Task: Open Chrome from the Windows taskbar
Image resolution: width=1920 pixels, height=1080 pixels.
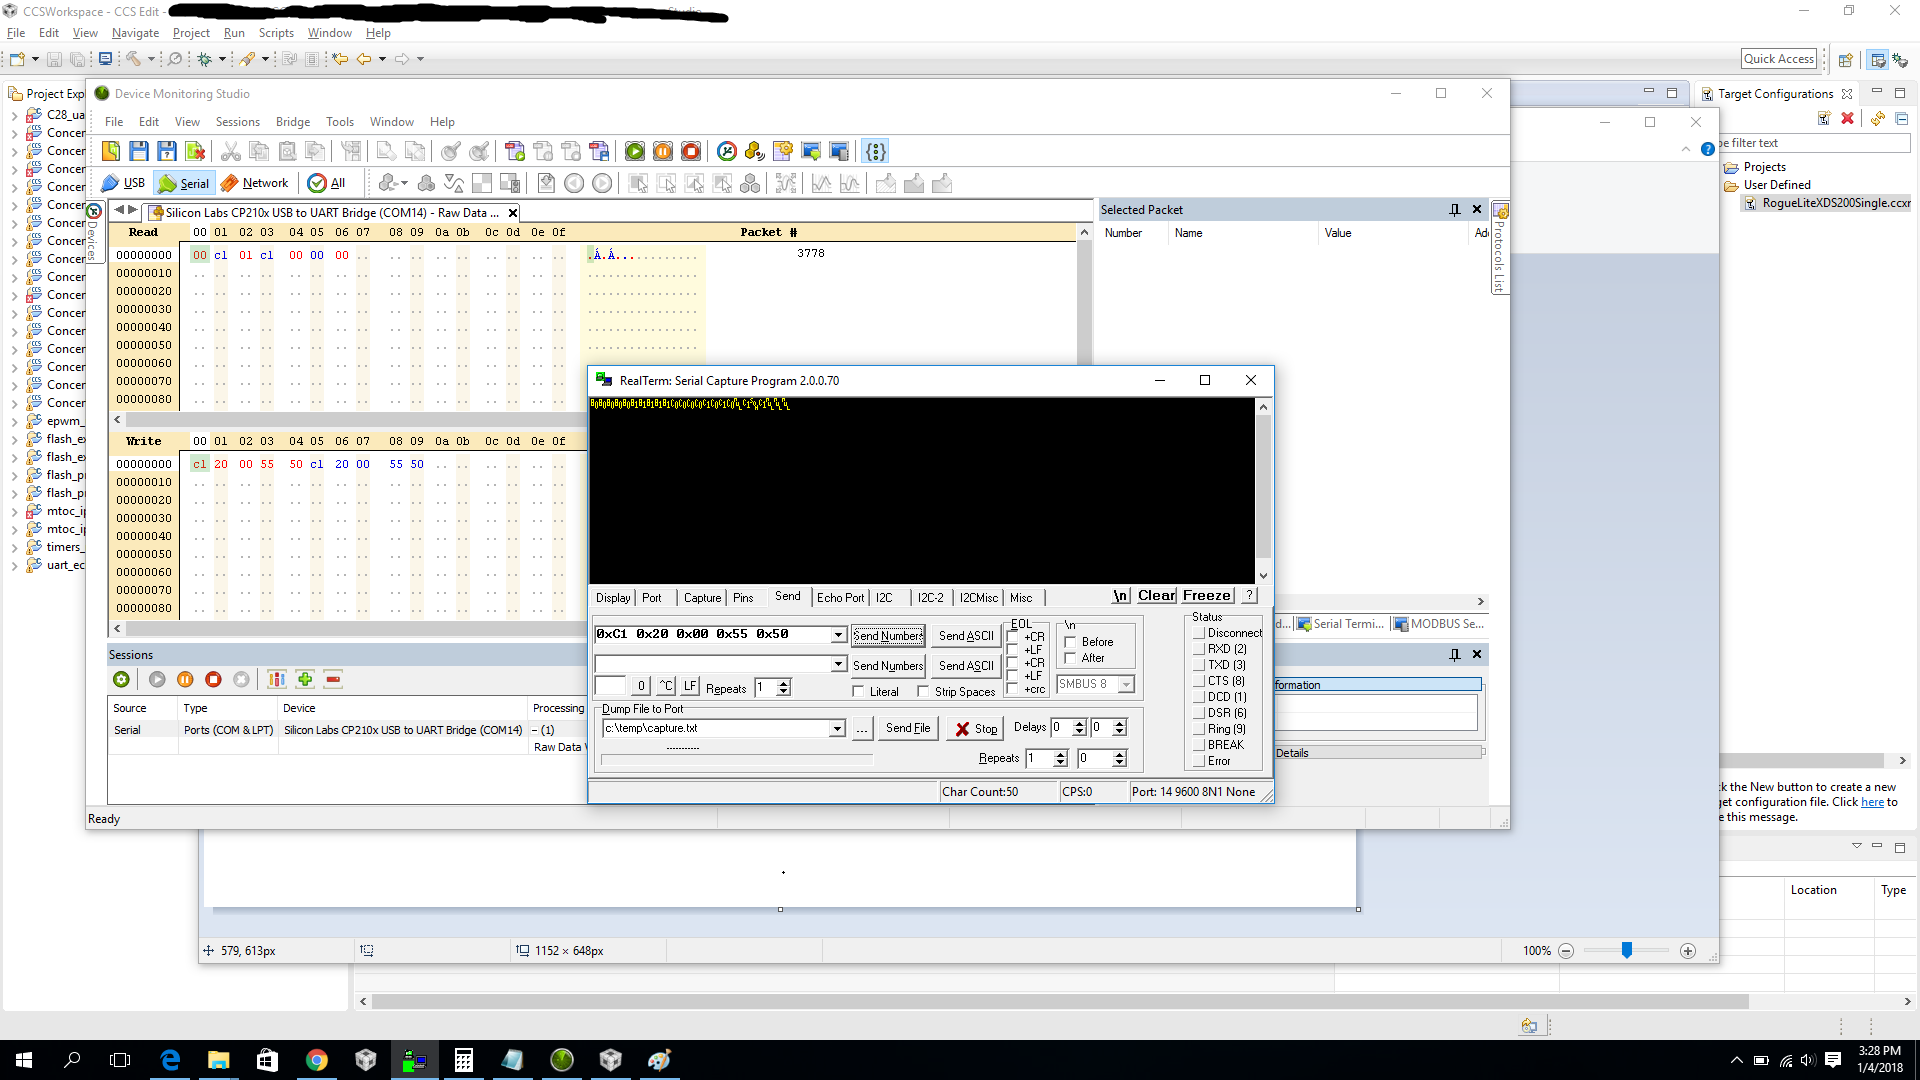Action: [316, 1060]
